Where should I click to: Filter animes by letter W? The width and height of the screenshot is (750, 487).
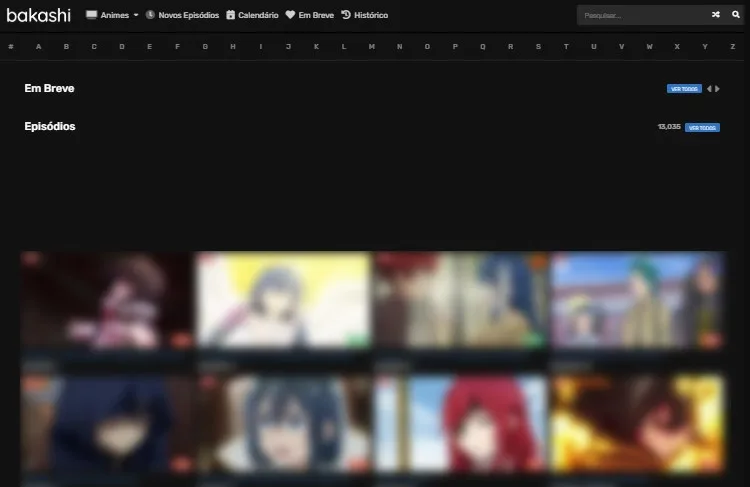pos(649,46)
